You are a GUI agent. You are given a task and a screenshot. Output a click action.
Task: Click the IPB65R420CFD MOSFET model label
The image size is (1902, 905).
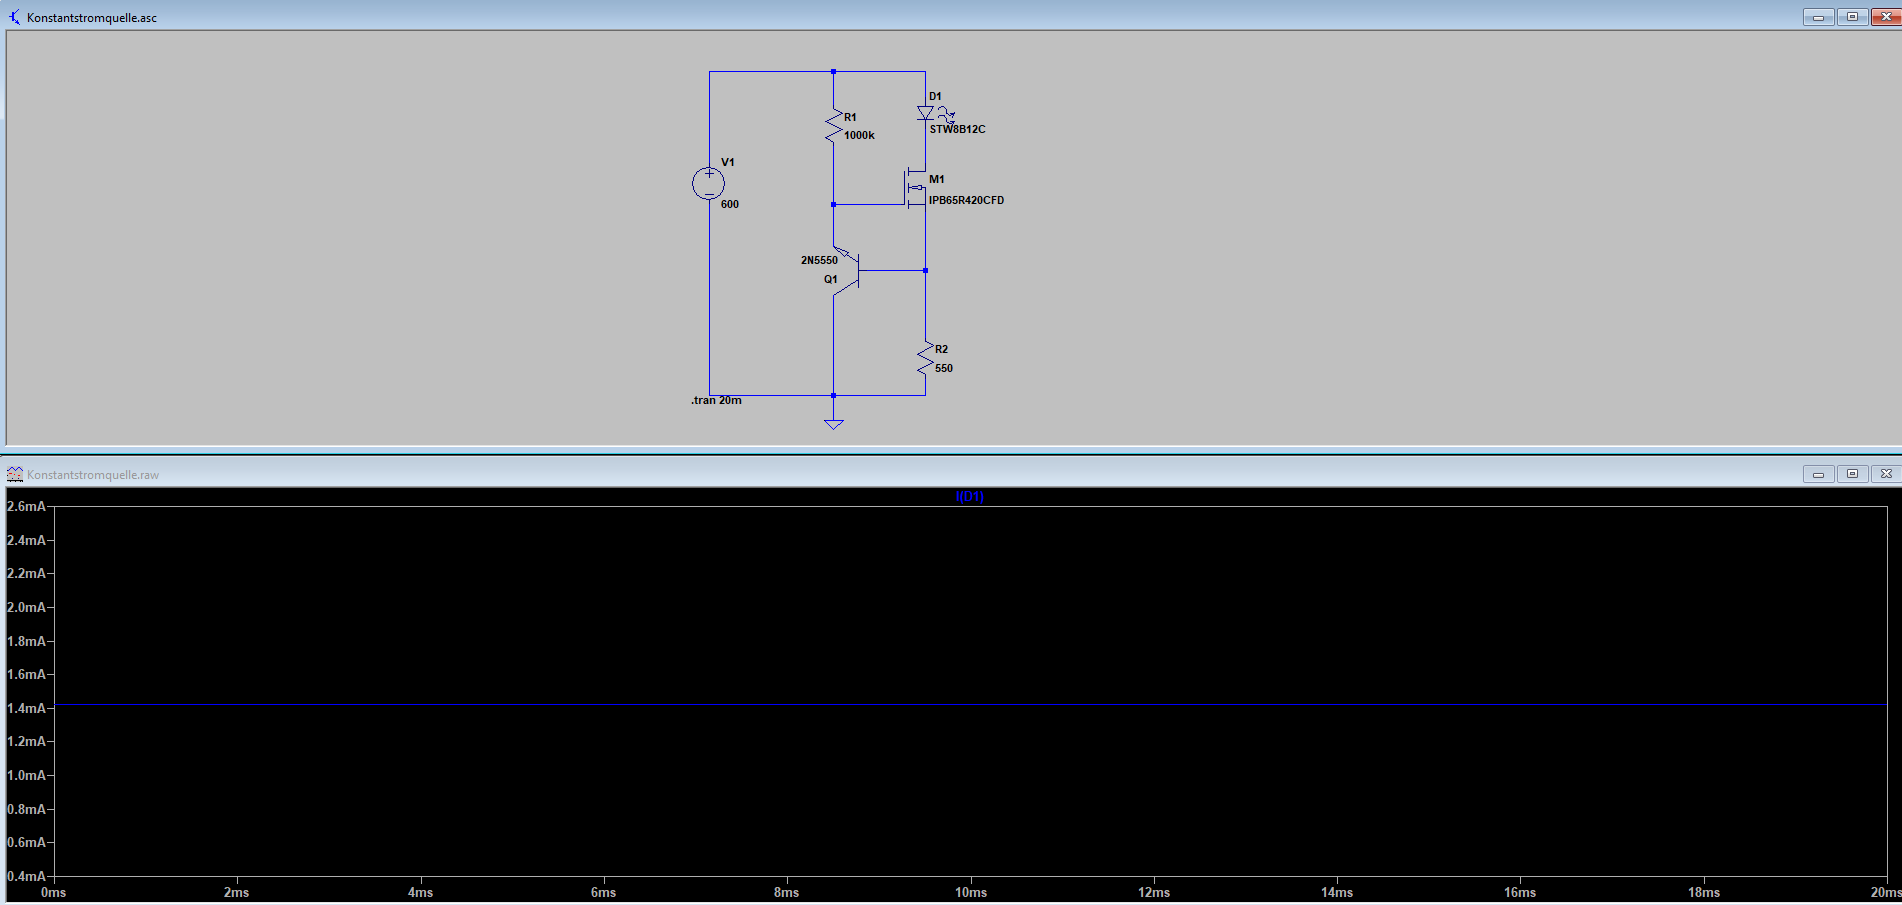966,200
